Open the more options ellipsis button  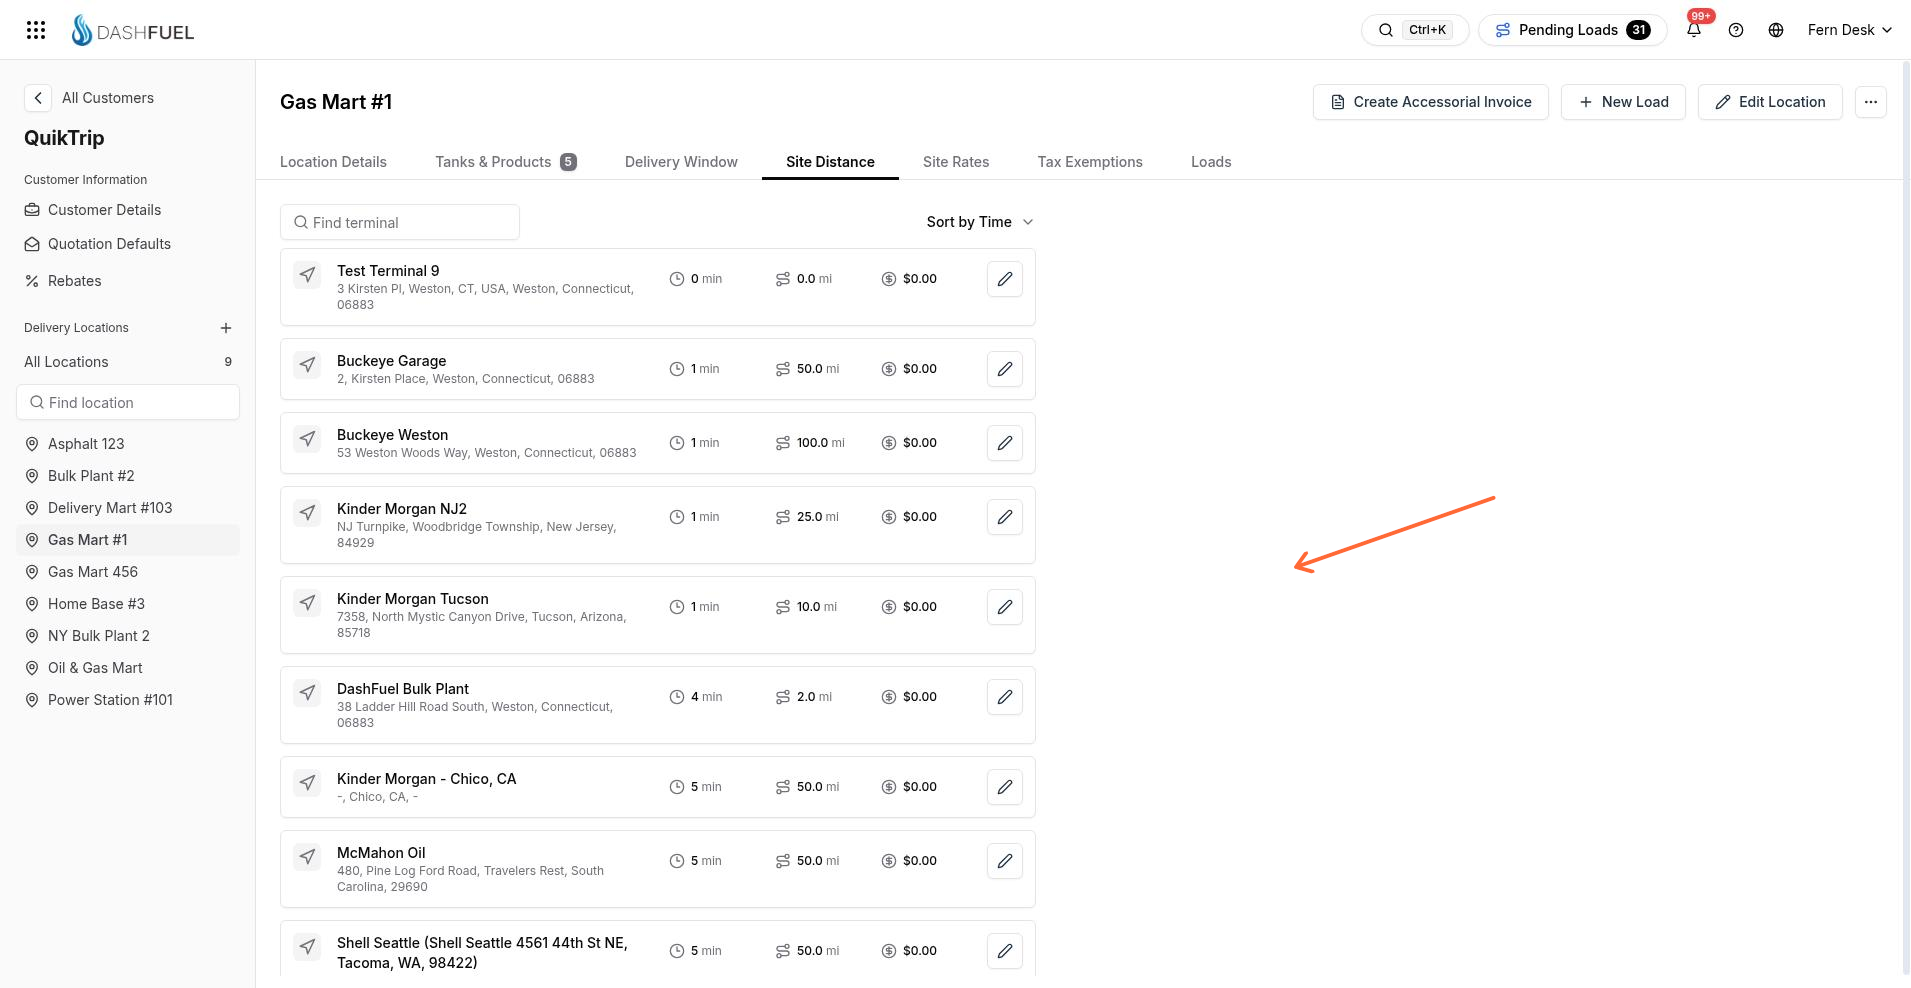coord(1871,102)
